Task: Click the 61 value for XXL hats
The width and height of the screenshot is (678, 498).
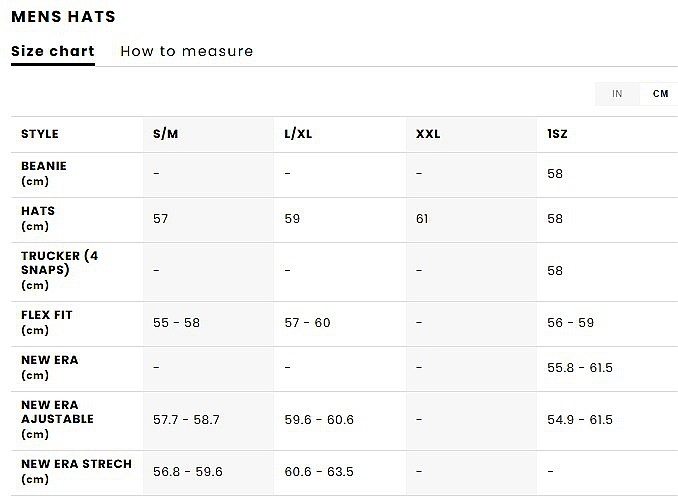Action: pyautogui.click(x=422, y=218)
